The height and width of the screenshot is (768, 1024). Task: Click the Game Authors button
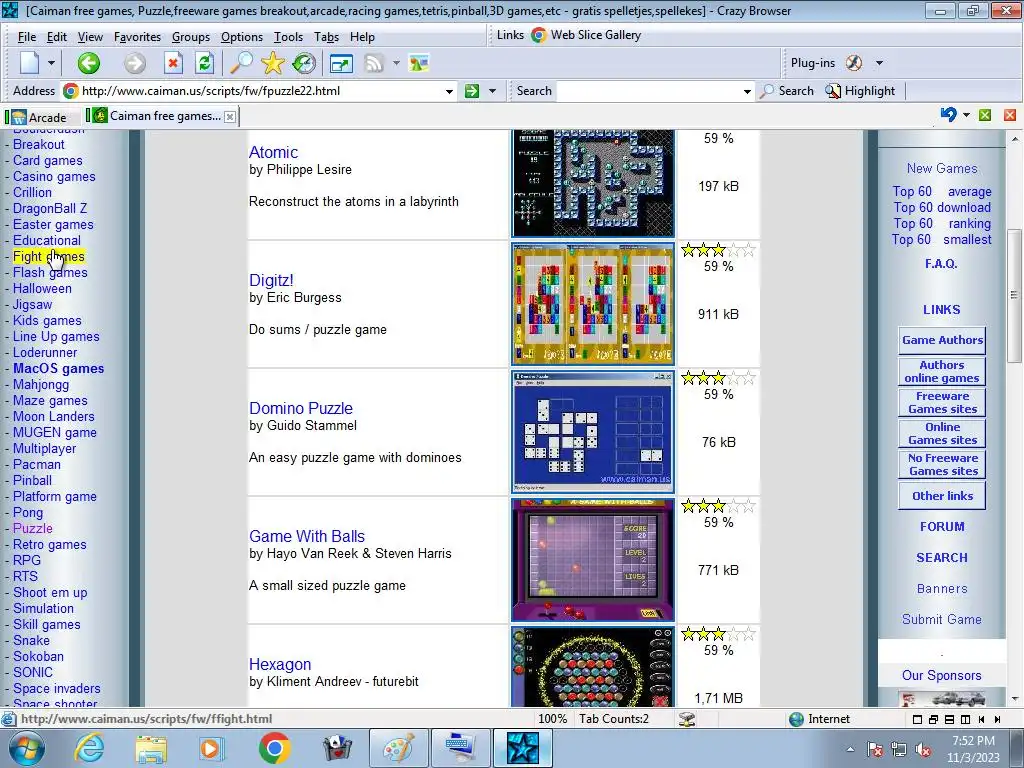942,340
